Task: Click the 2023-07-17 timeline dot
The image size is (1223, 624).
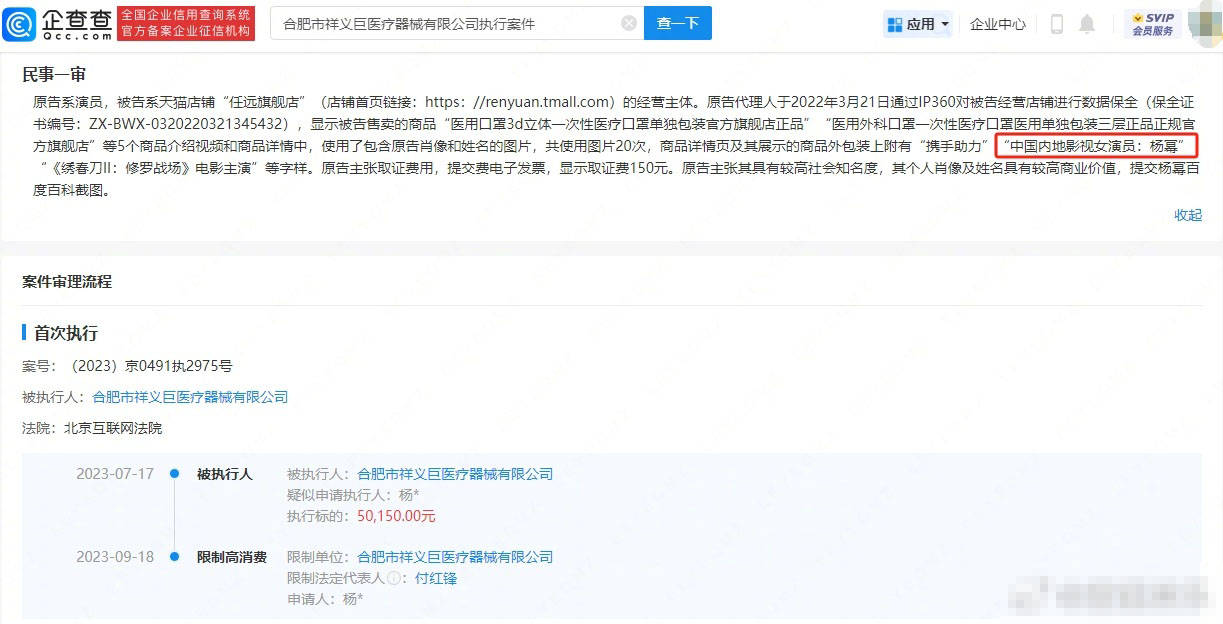Action: 174,474
